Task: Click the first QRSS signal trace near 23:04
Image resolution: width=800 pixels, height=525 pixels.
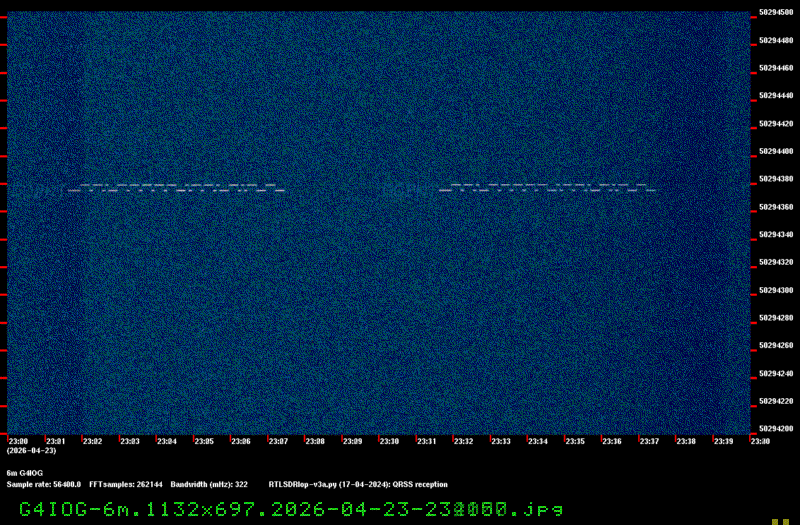Action: (176, 188)
